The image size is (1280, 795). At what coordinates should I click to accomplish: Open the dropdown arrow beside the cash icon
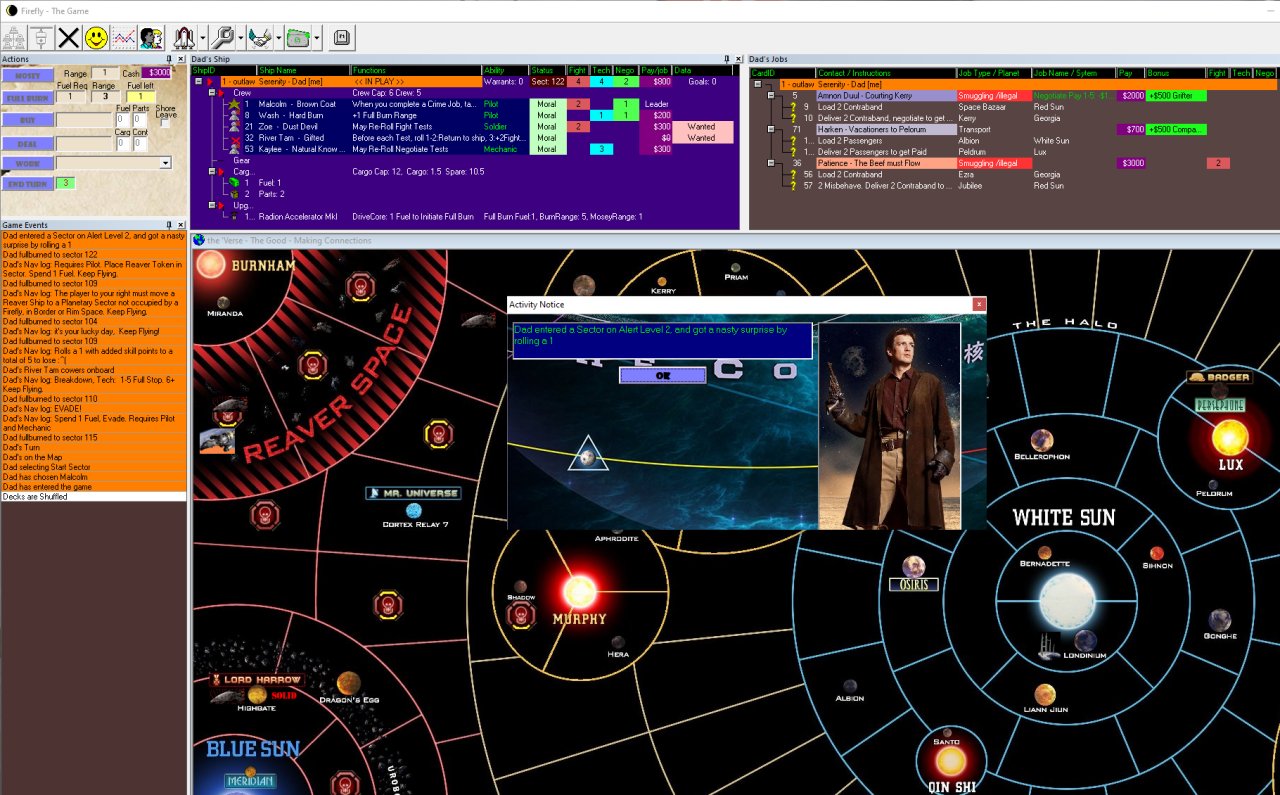317,38
